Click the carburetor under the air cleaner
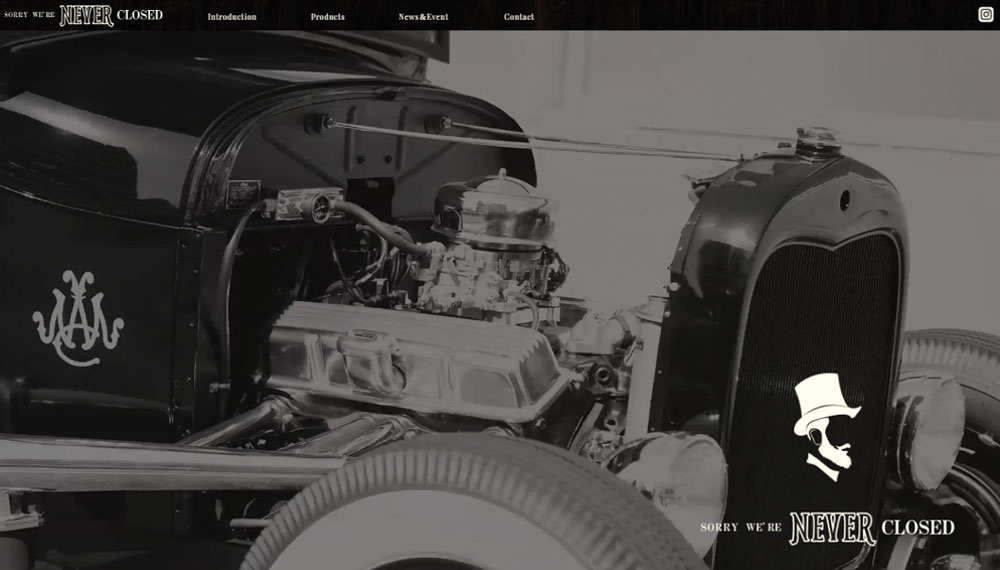The width and height of the screenshot is (1000, 570). tap(480, 275)
